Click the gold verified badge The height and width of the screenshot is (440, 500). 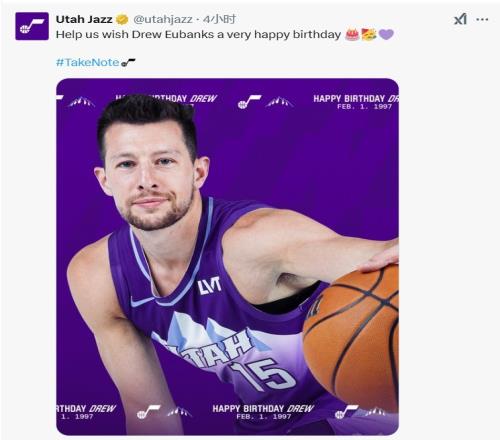122,20
